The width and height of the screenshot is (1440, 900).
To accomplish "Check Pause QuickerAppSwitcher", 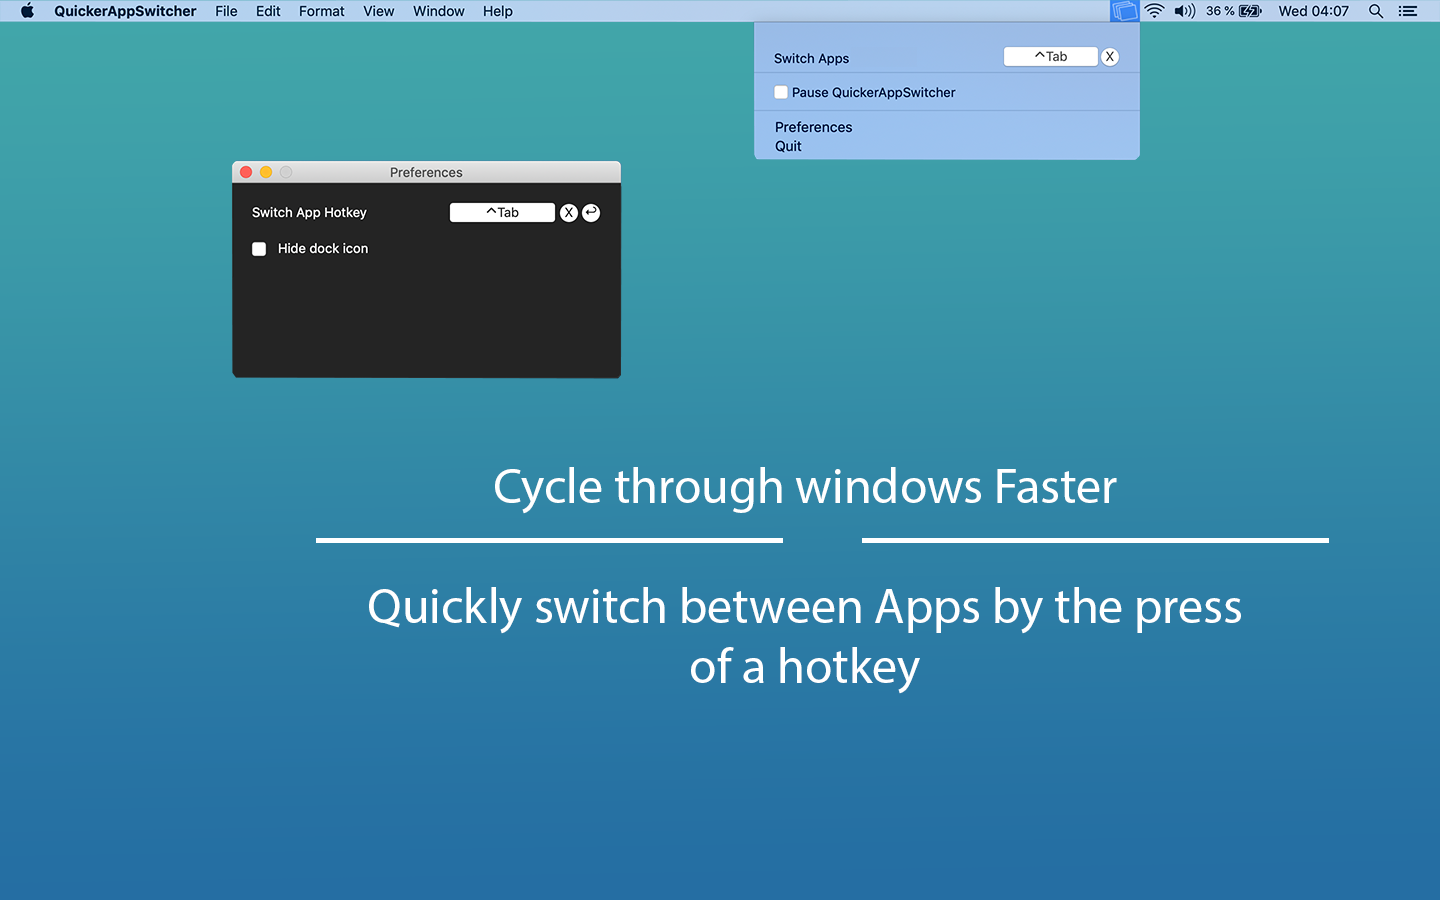I will [781, 92].
